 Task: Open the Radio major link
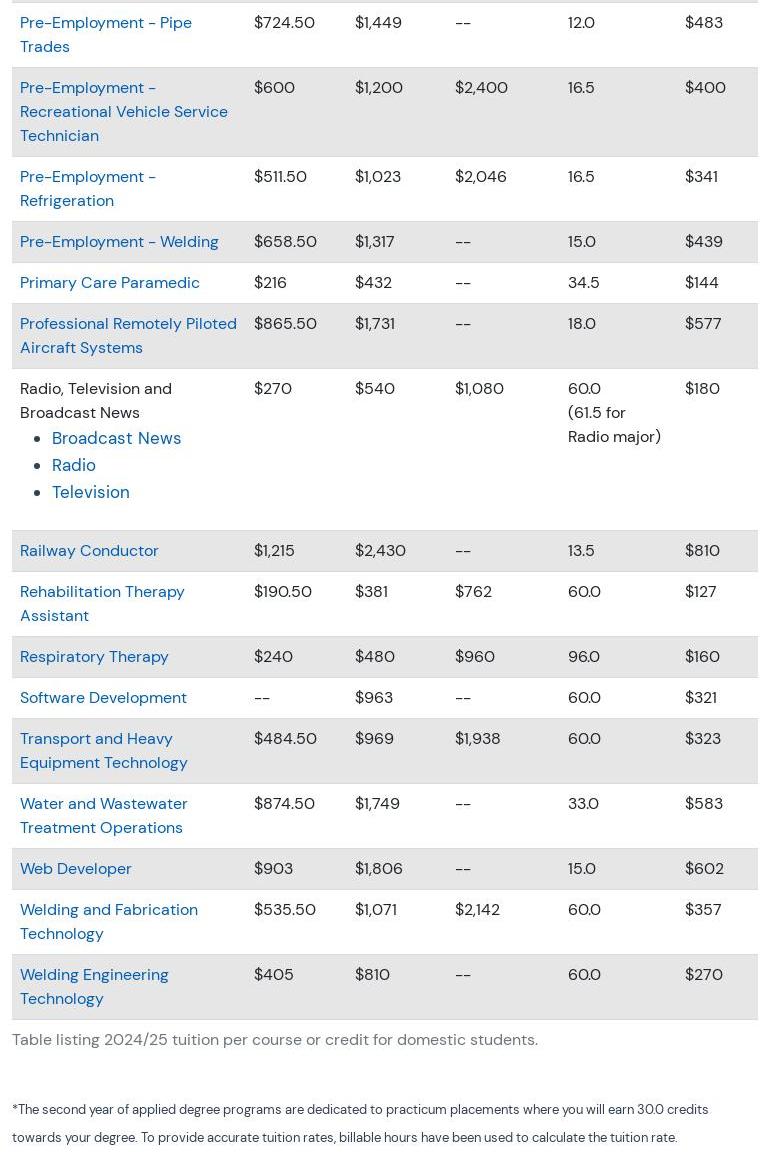pyautogui.click(x=74, y=465)
